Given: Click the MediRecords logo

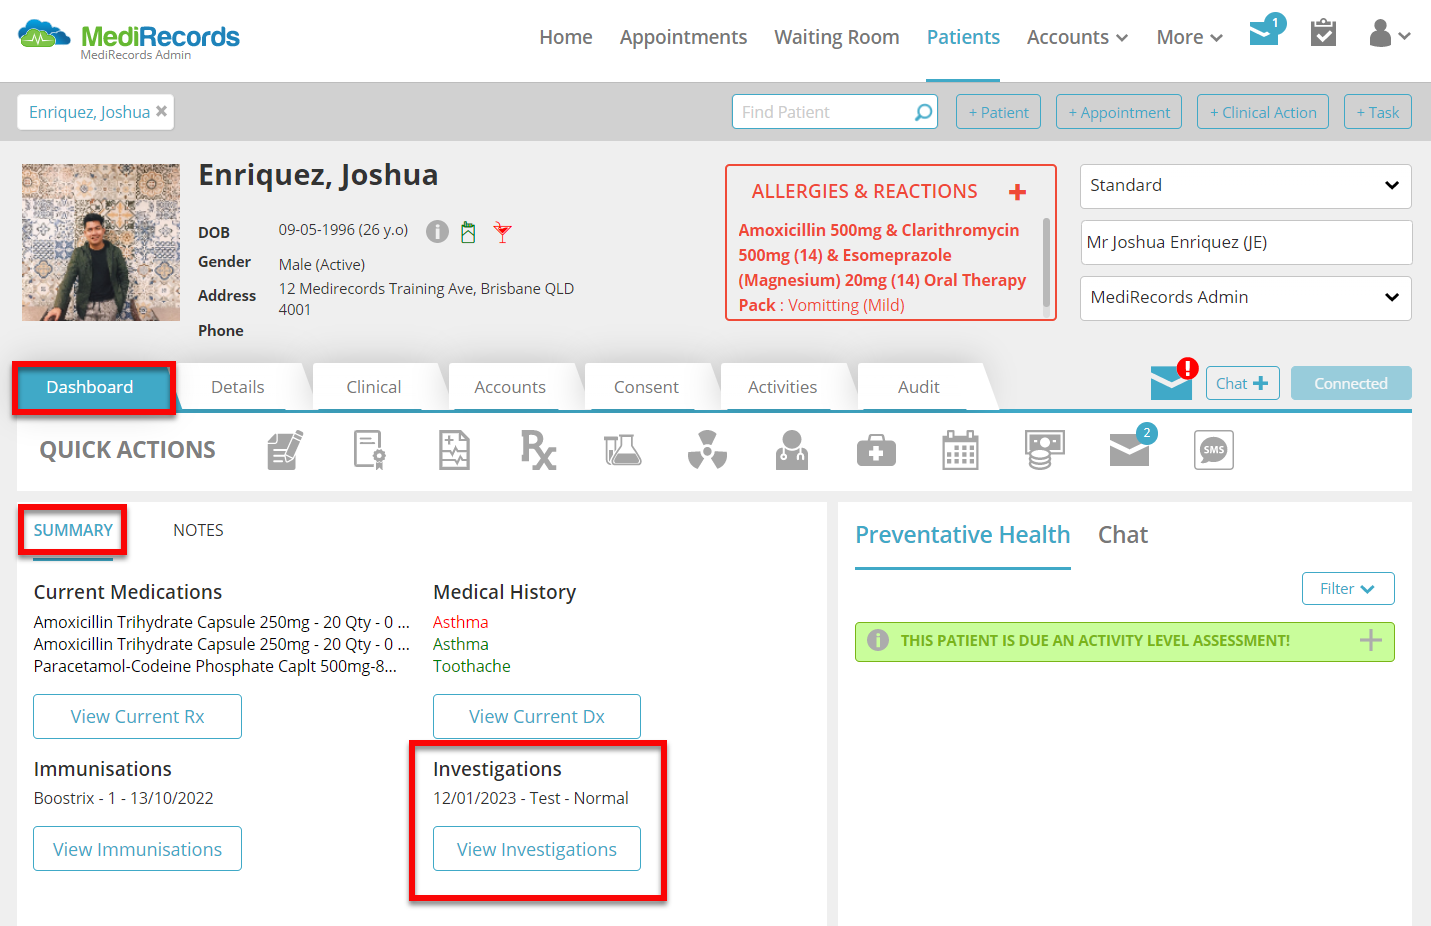Looking at the screenshot, I should [x=129, y=38].
